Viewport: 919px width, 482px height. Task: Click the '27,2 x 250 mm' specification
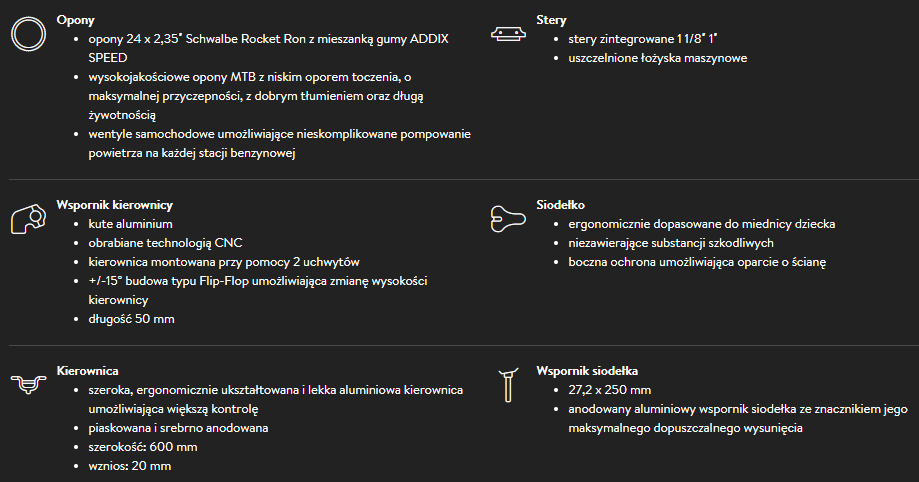[609, 390]
